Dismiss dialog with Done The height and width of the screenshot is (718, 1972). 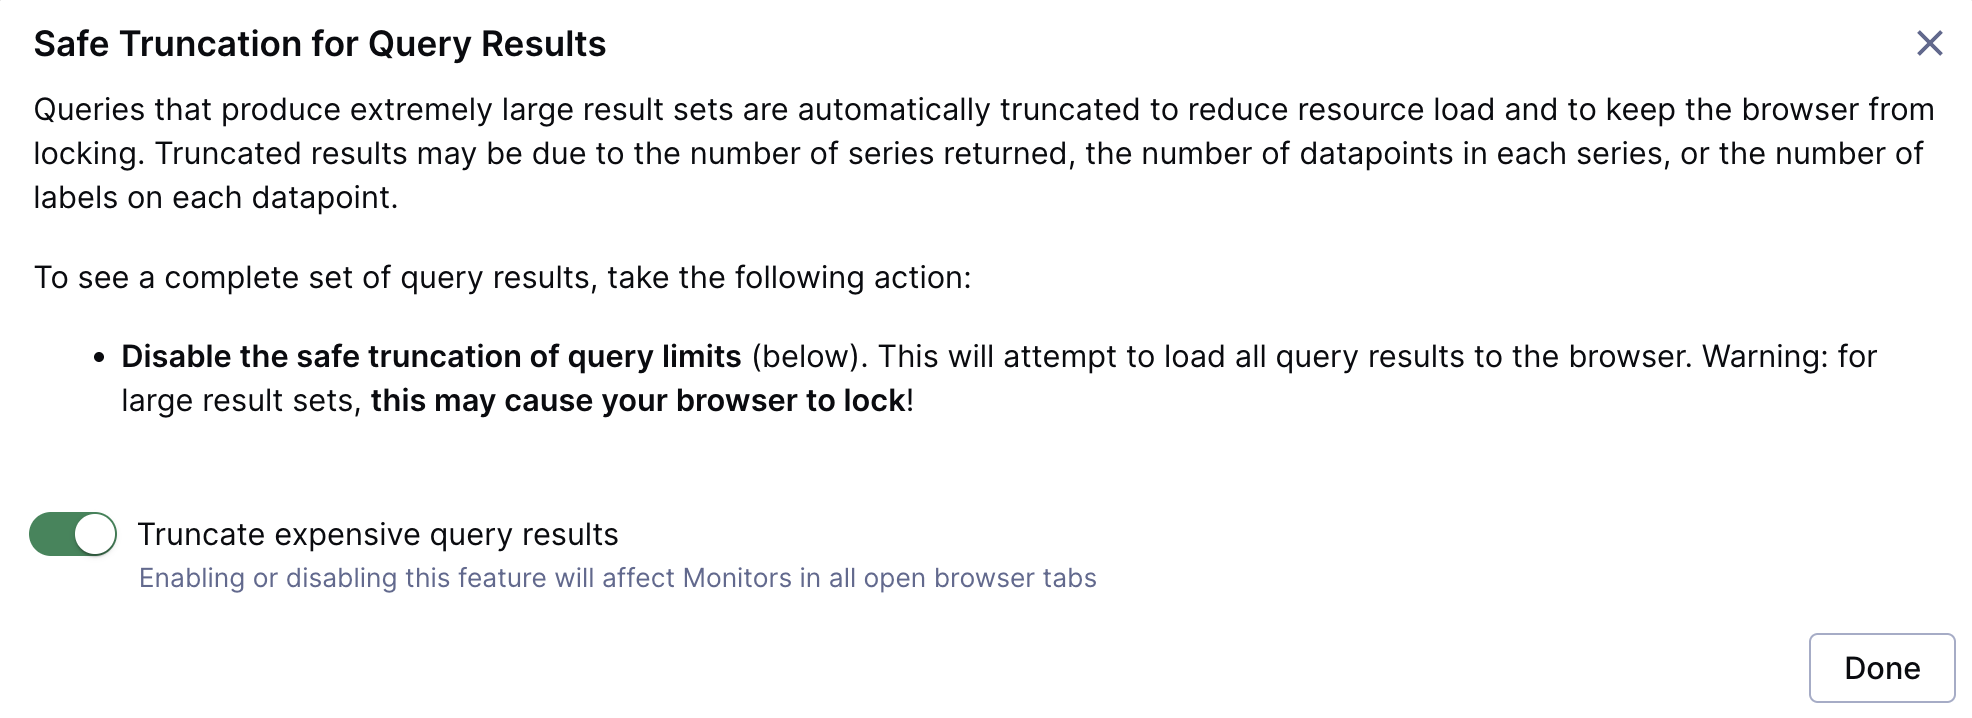pyautogui.click(x=1882, y=667)
